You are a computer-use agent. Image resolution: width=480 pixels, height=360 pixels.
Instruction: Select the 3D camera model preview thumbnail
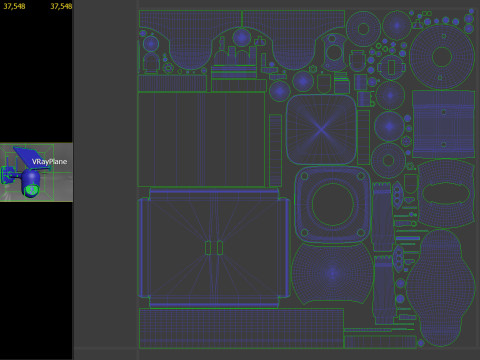tap(36, 172)
